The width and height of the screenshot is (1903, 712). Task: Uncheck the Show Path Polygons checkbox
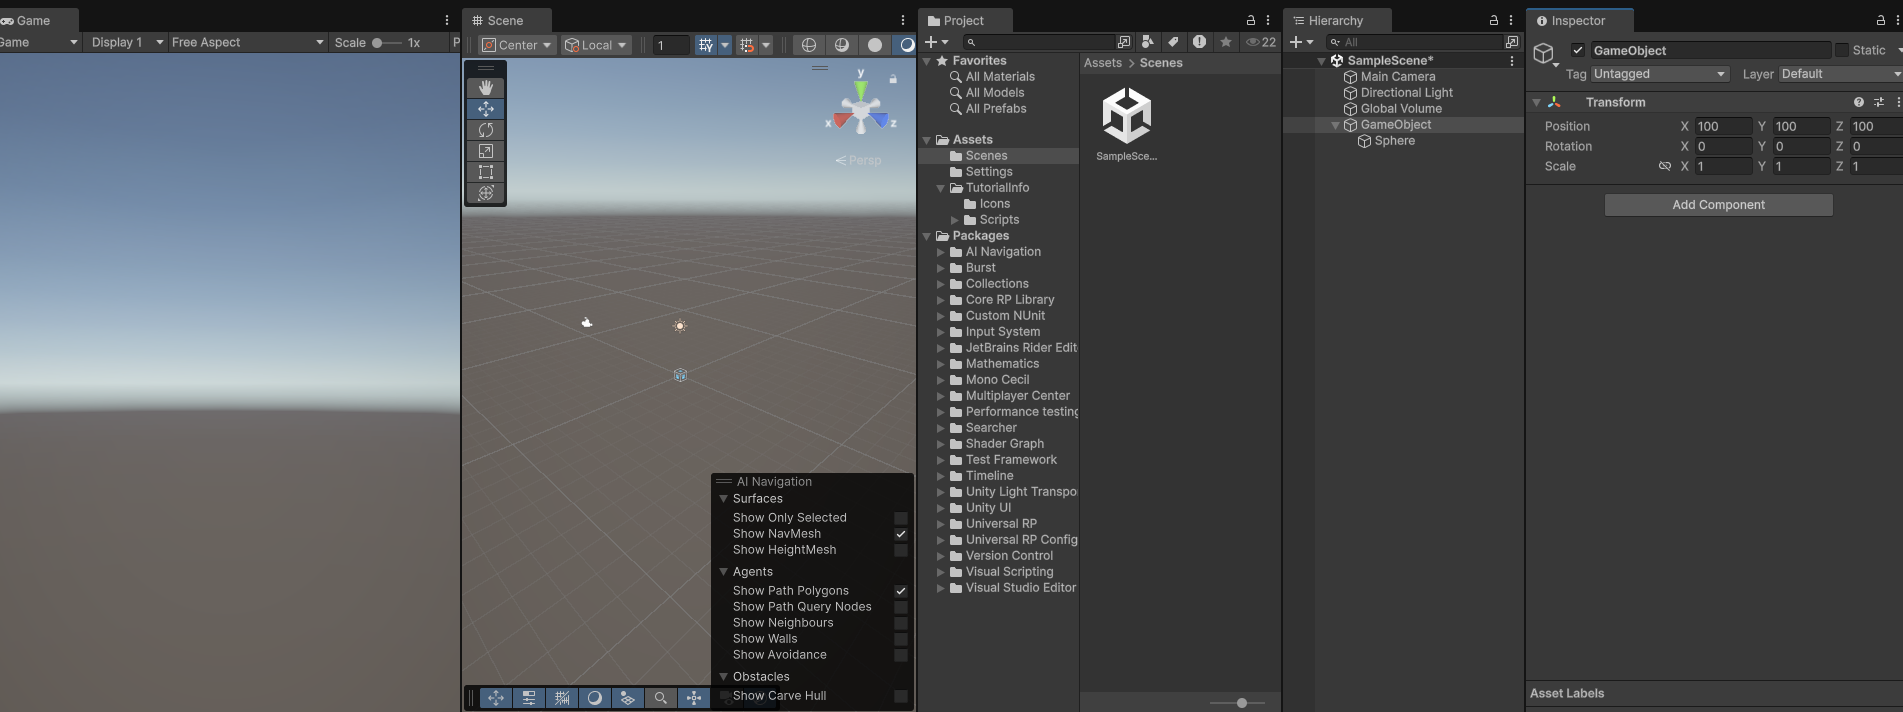(901, 591)
